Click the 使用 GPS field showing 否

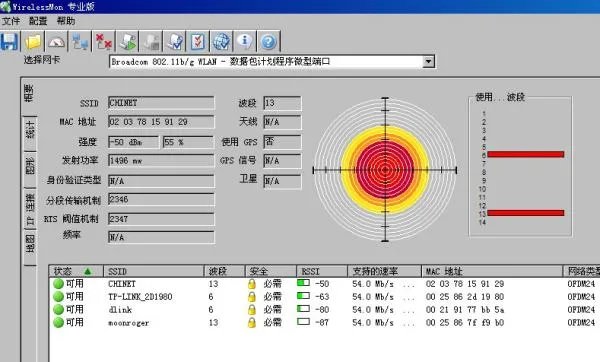pos(282,142)
